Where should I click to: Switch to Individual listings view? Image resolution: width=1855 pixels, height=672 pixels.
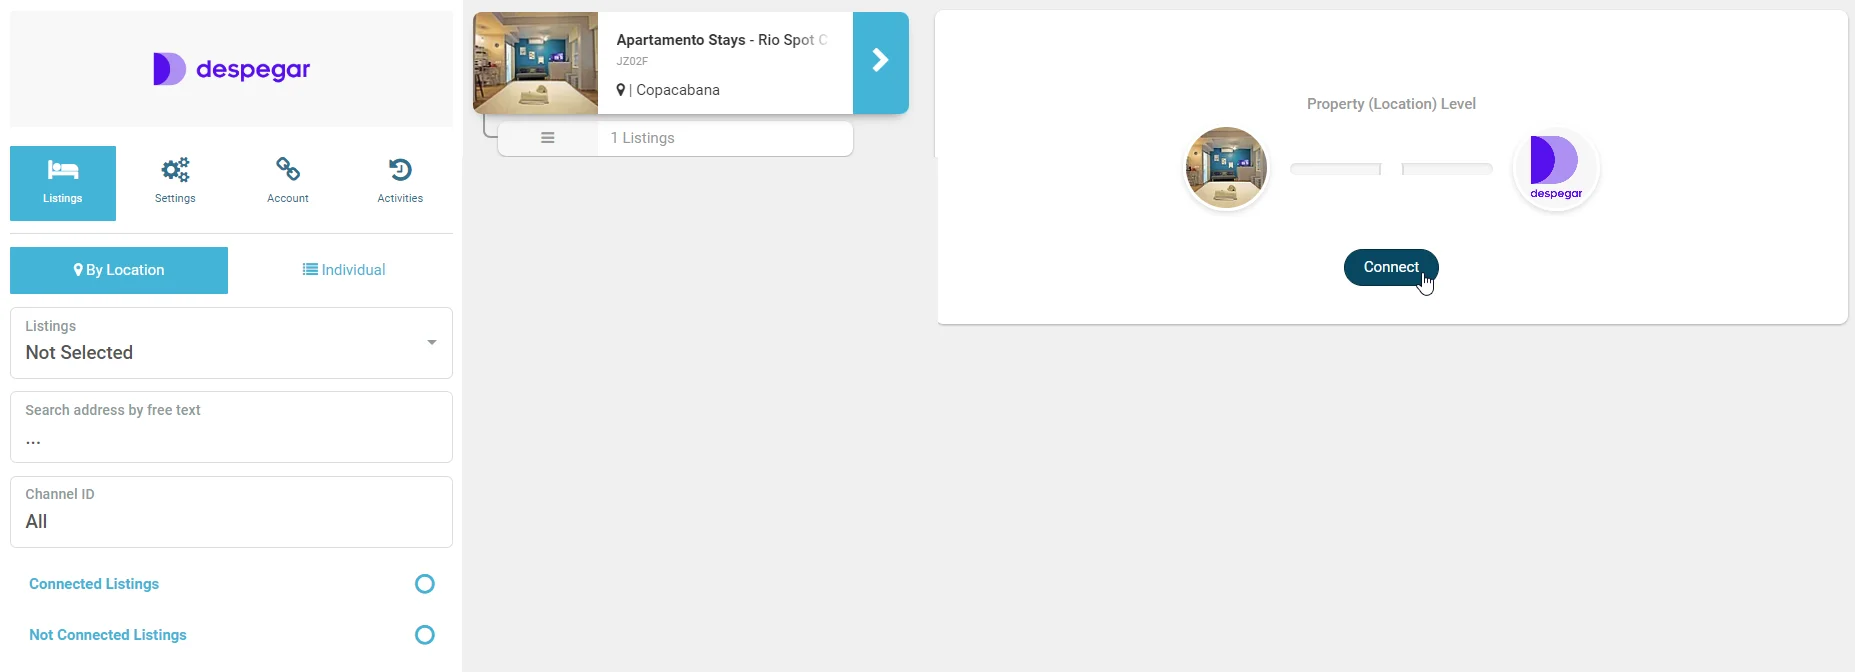[x=344, y=270]
